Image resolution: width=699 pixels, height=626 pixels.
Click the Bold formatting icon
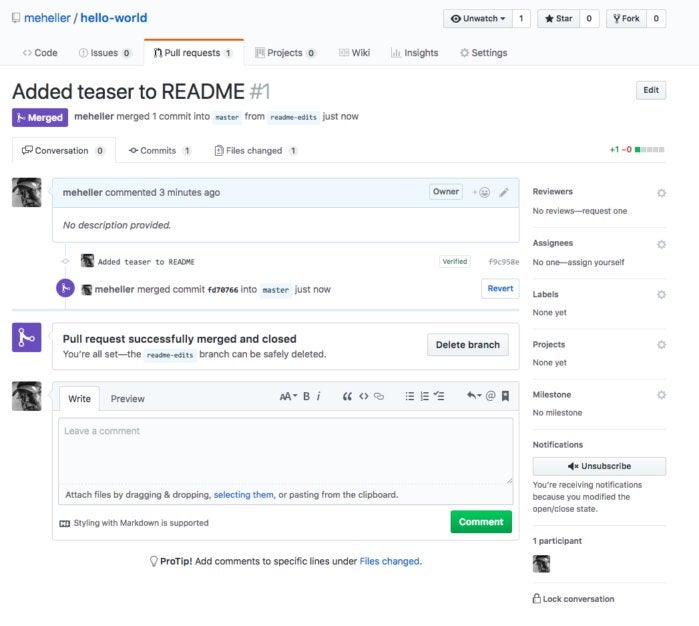click(x=306, y=396)
